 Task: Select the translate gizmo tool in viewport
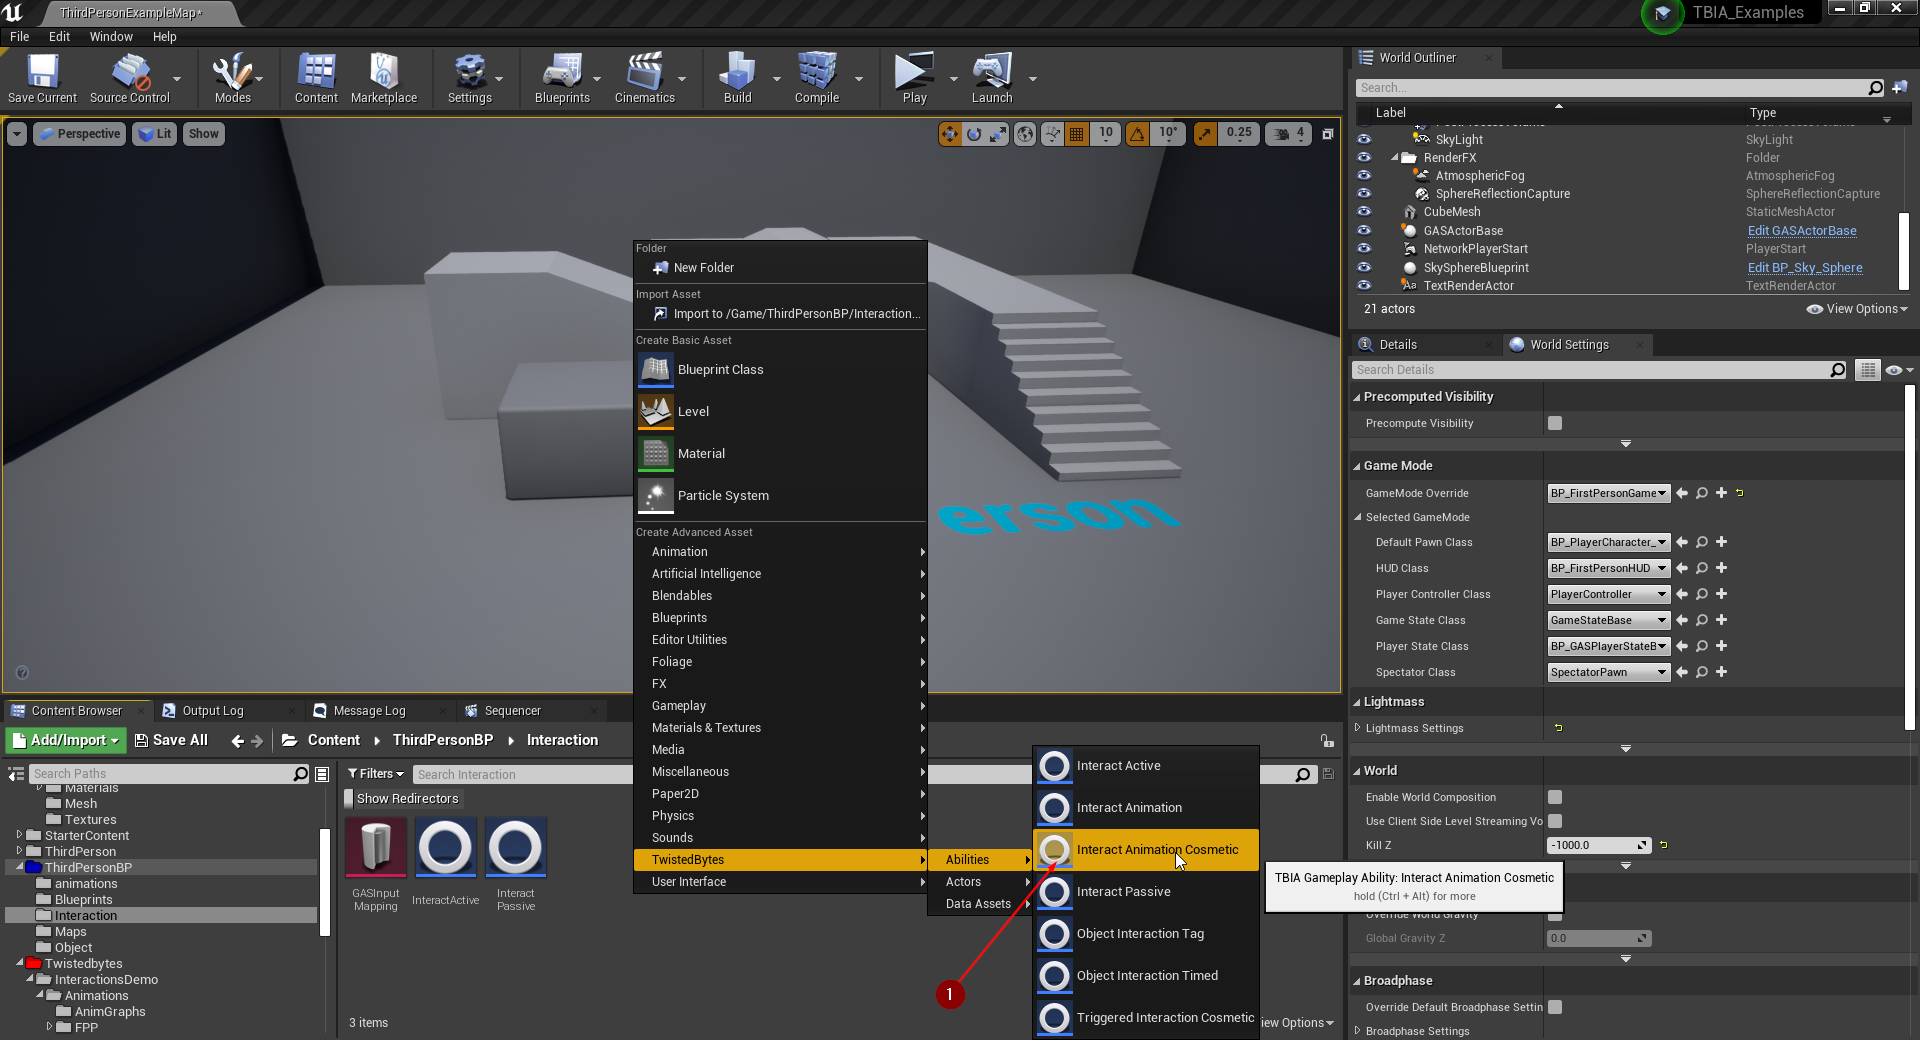[949, 133]
